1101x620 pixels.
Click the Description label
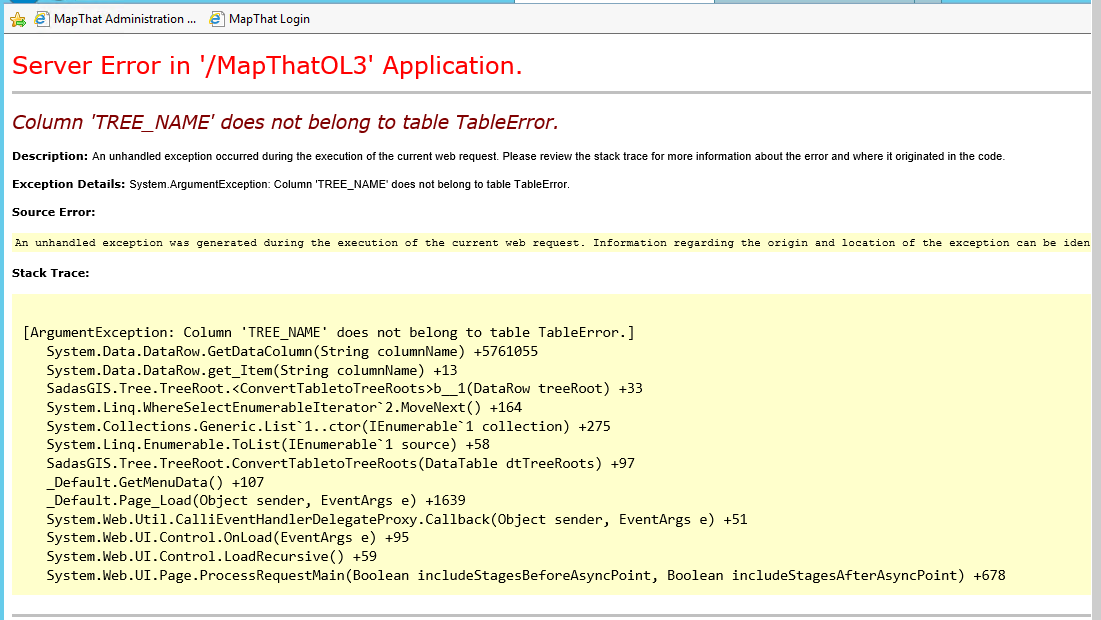point(50,156)
